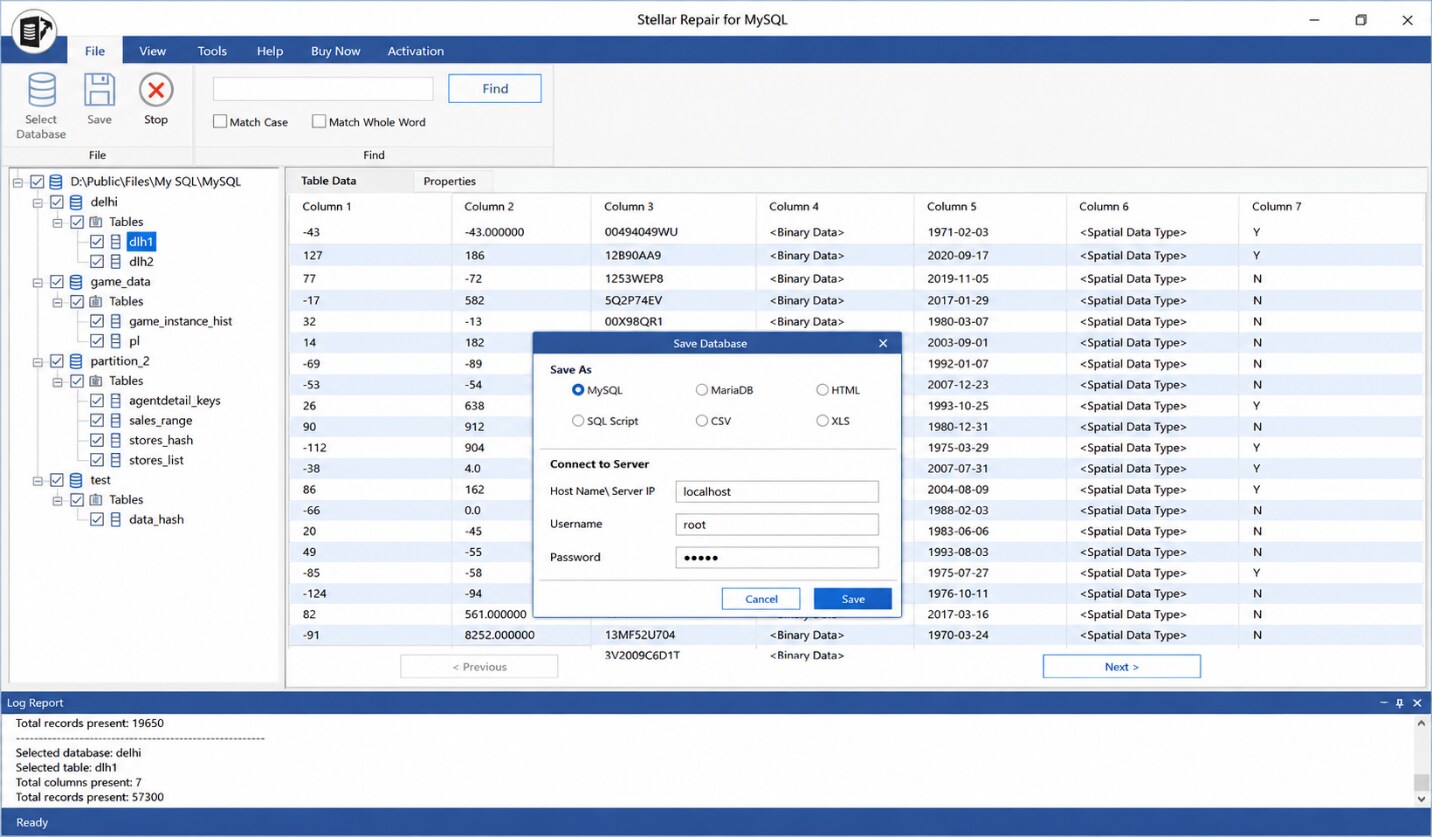This screenshot has height=837, width=1432.
Task: Click the delhi database icon
Action: (77, 202)
